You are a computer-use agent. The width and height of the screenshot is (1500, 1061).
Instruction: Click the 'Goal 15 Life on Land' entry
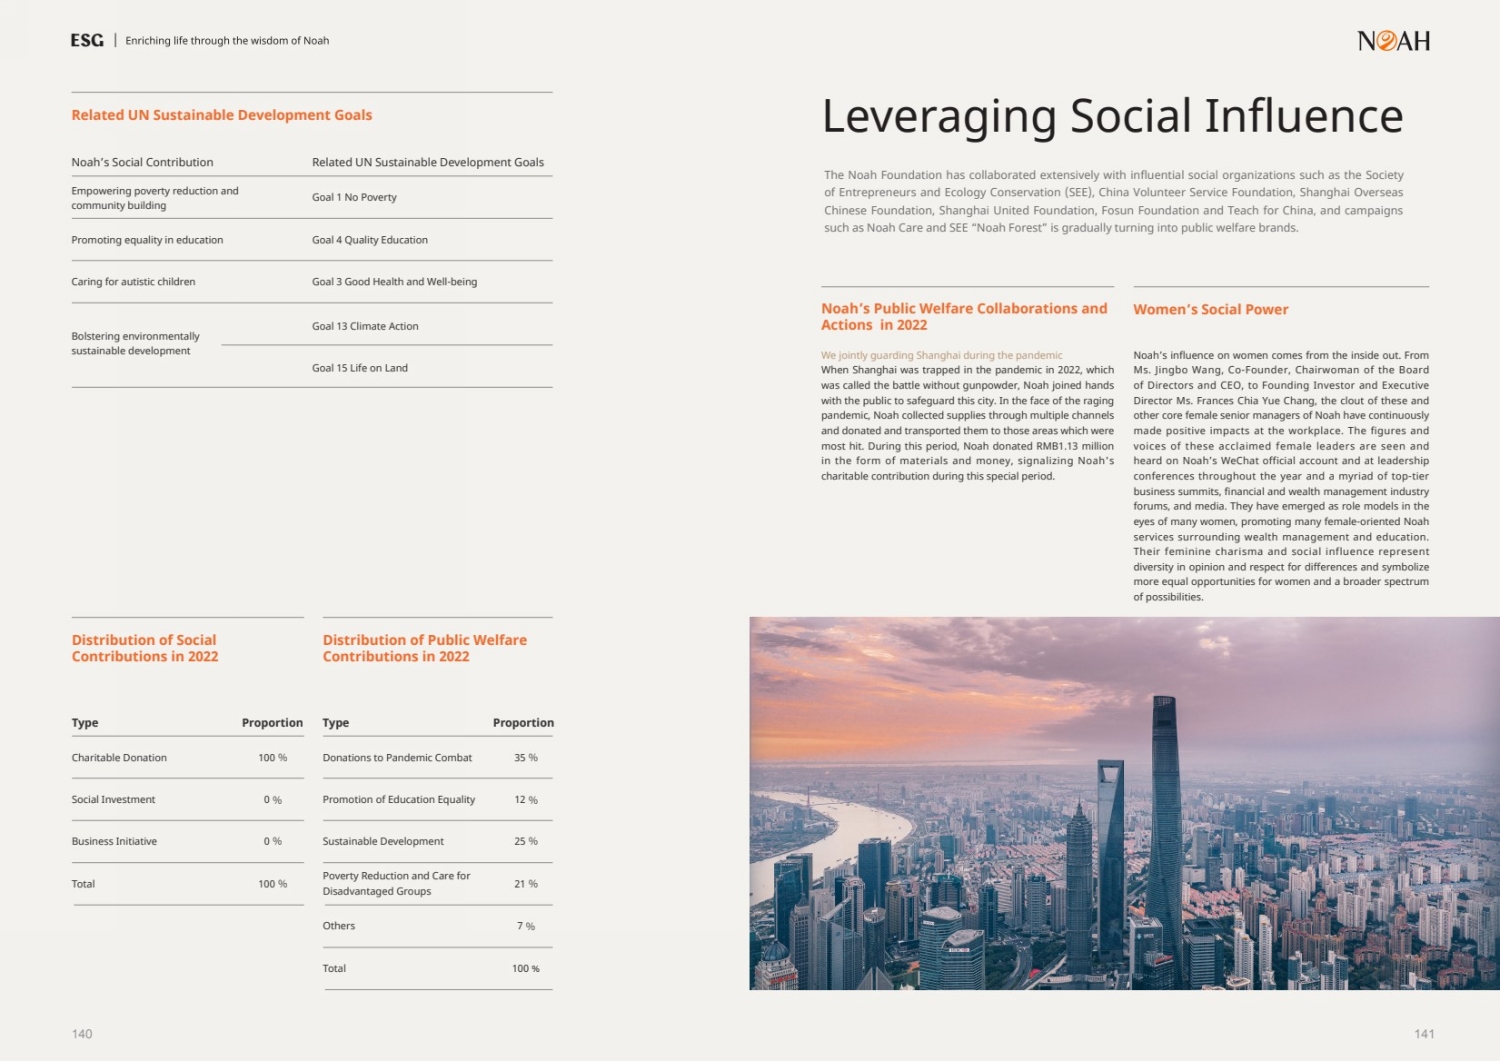tap(359, 368)
